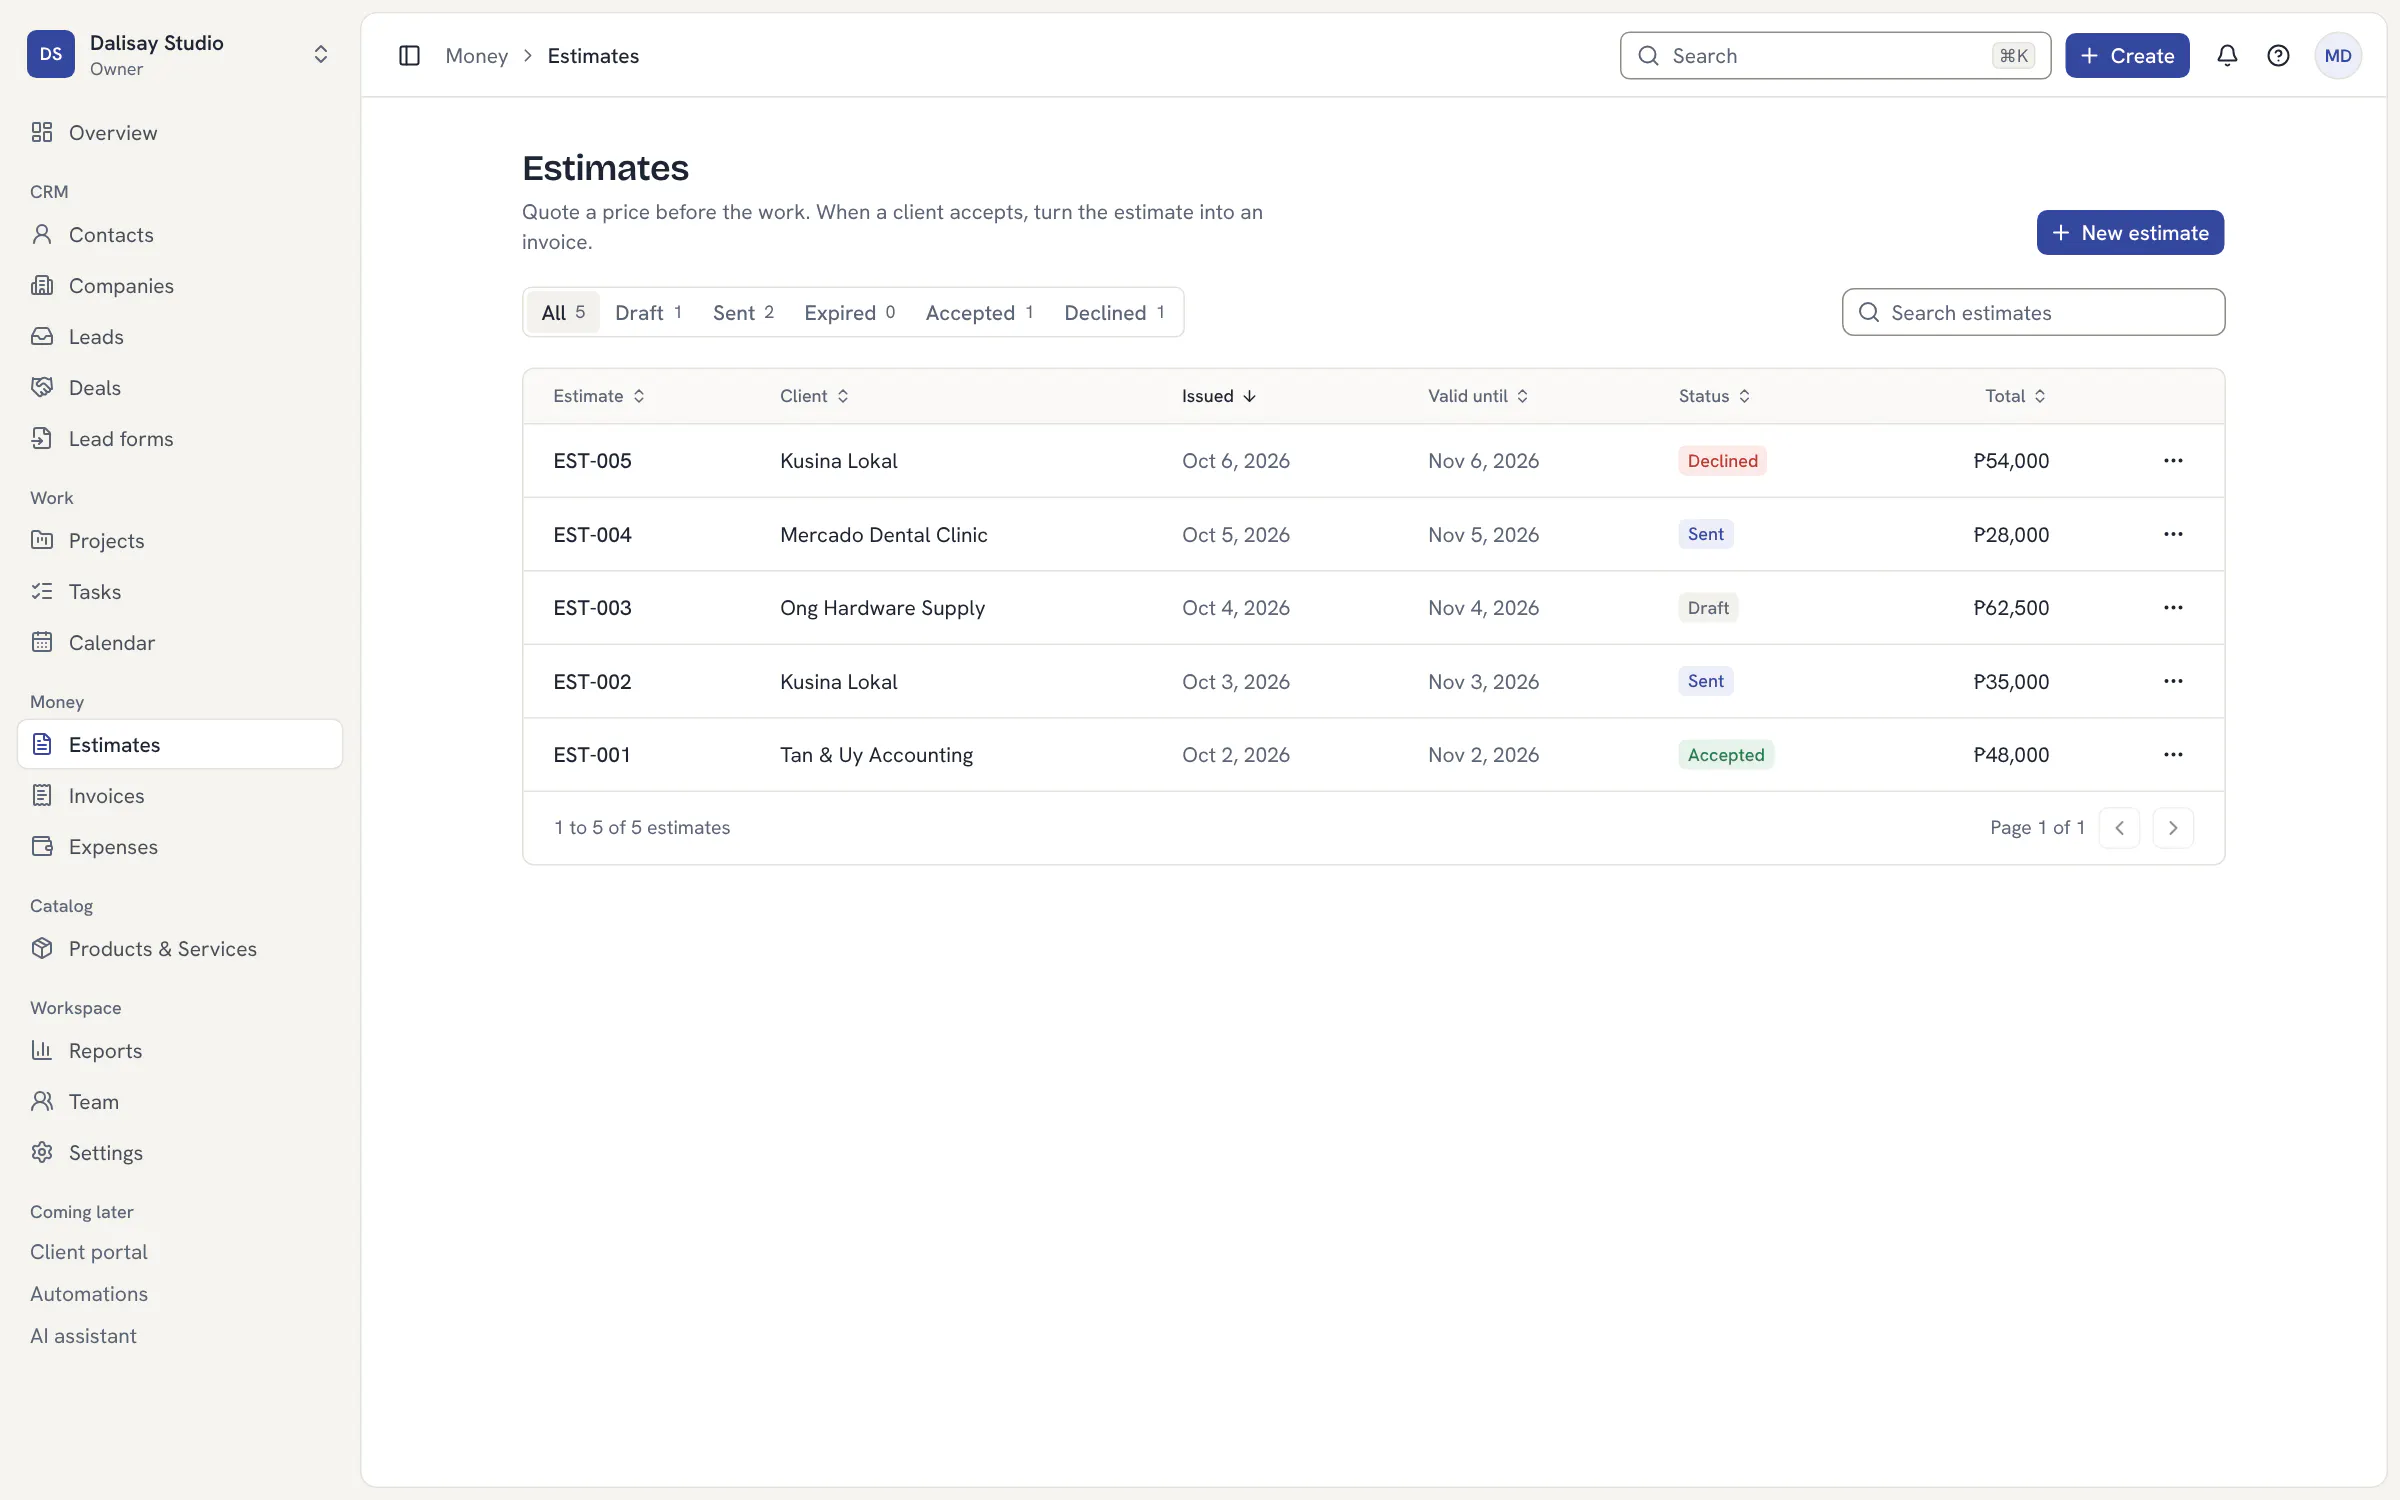This screenshot has width=2400, height=1500.
Task: Select the Accepted tab
Action: pos(979,313)
